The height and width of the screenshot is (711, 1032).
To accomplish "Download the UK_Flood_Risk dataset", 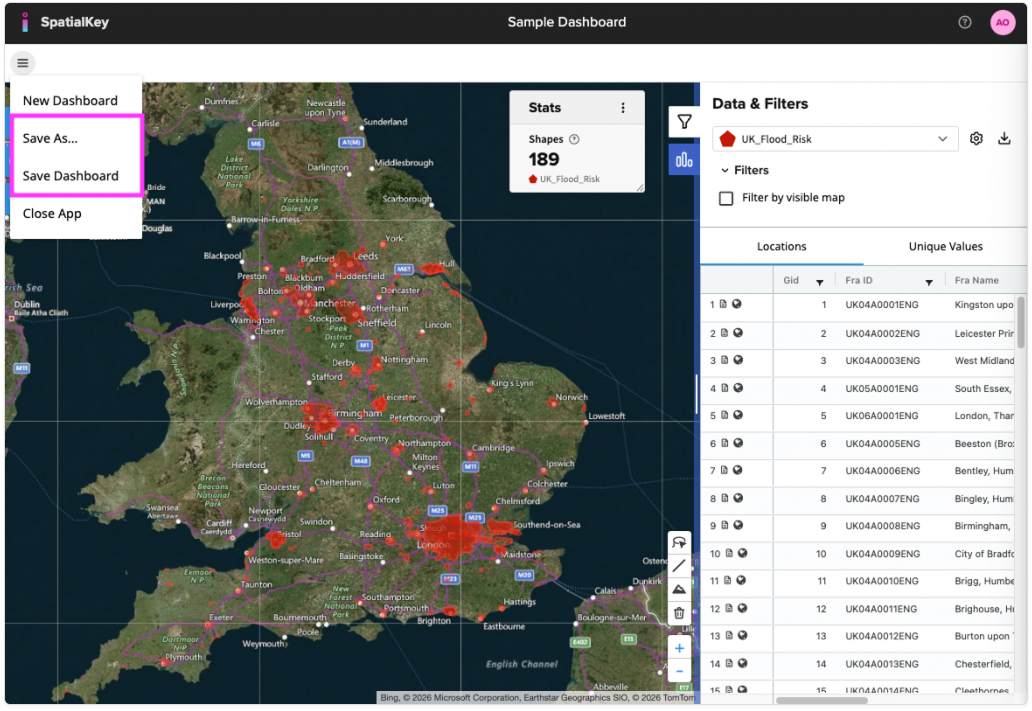I will [x=1005, y=138].
